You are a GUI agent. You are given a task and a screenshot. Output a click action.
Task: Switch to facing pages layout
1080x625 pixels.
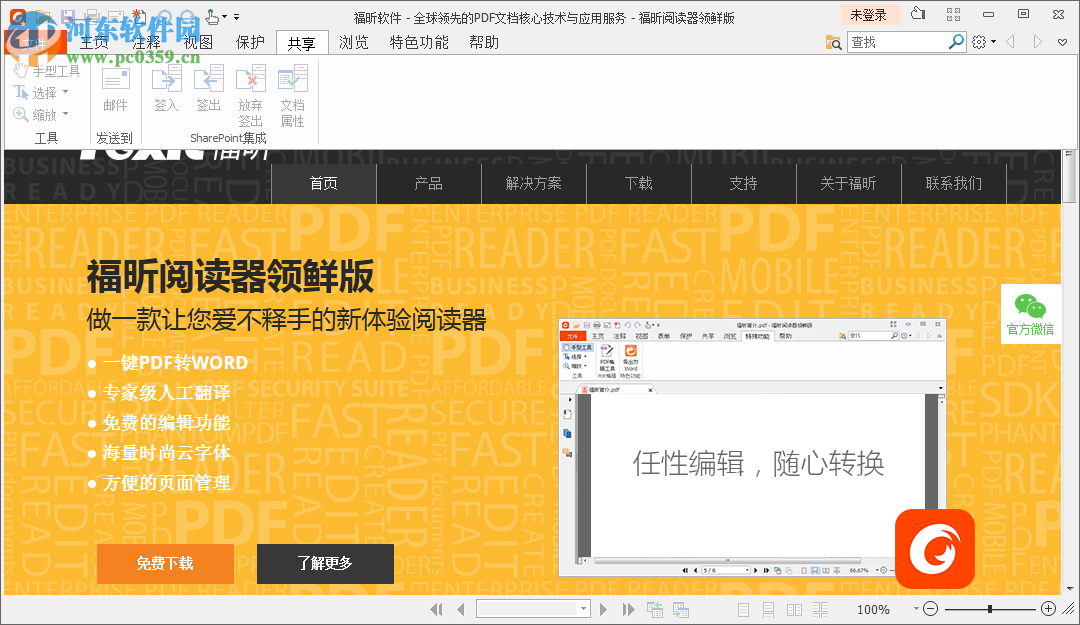pyautogui.click(x=794, y=609)
